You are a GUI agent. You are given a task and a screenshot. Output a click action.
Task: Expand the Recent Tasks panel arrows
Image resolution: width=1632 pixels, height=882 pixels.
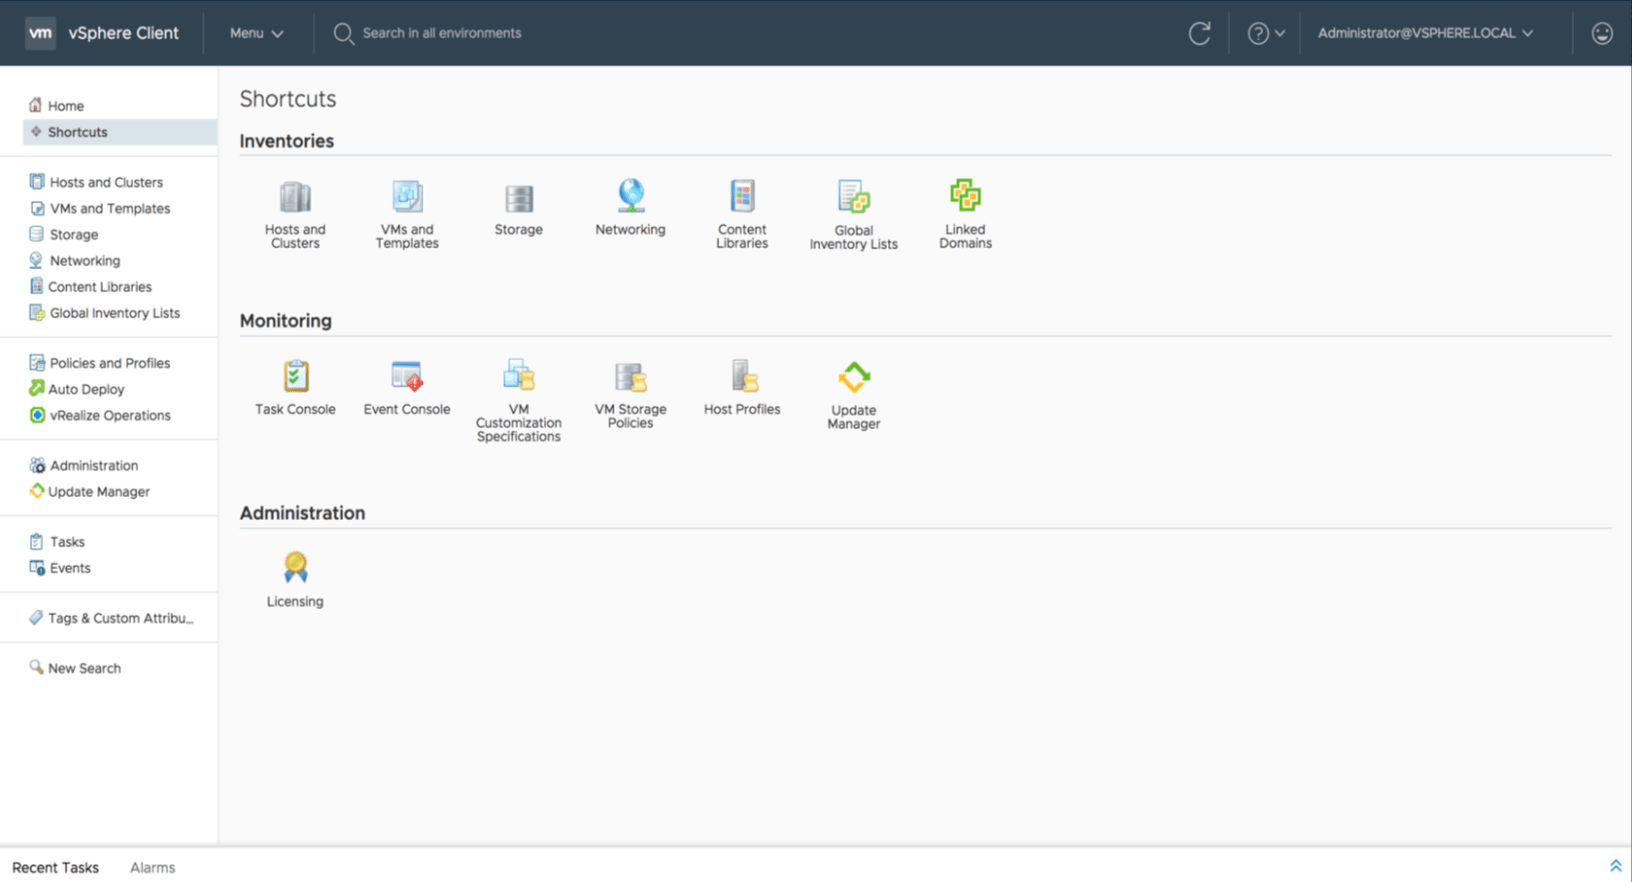coord(1615,866)
